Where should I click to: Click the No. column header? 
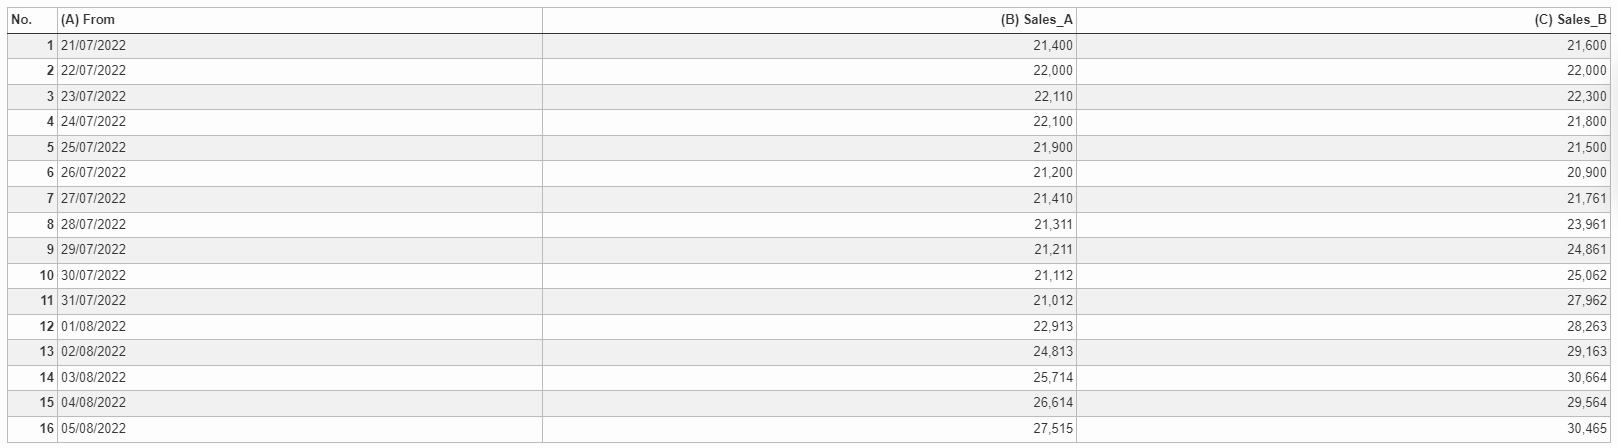(32, 20)
